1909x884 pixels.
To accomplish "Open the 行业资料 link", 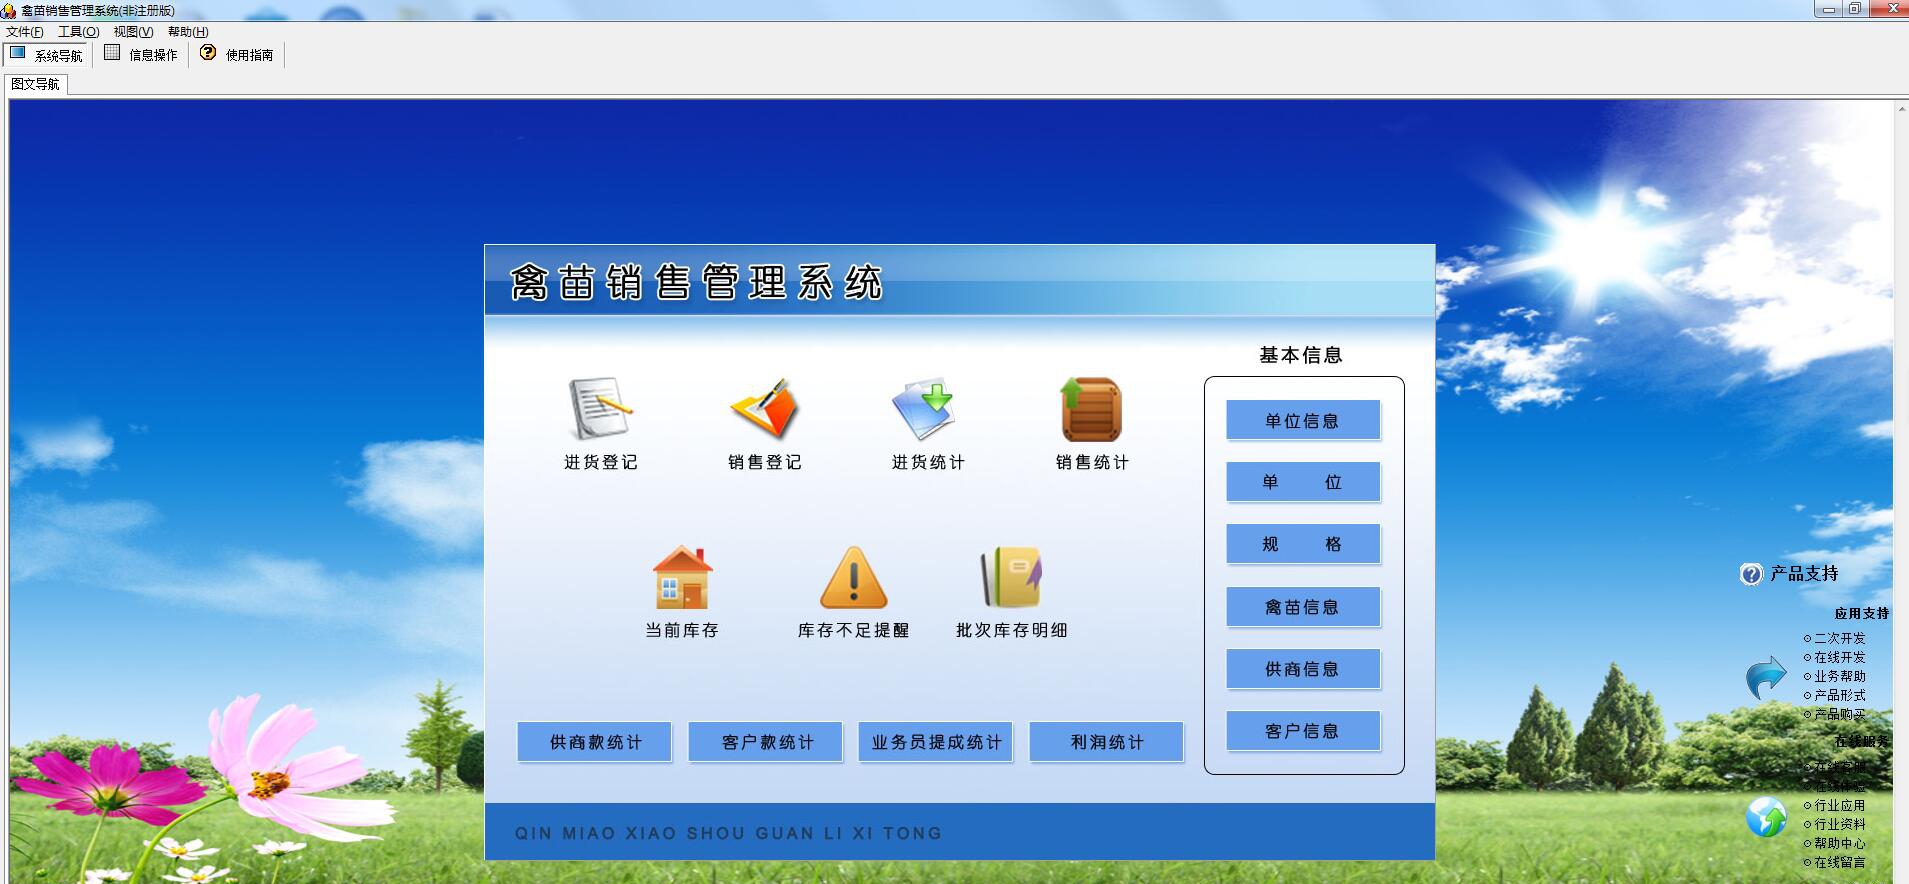I will point(1840,824).
